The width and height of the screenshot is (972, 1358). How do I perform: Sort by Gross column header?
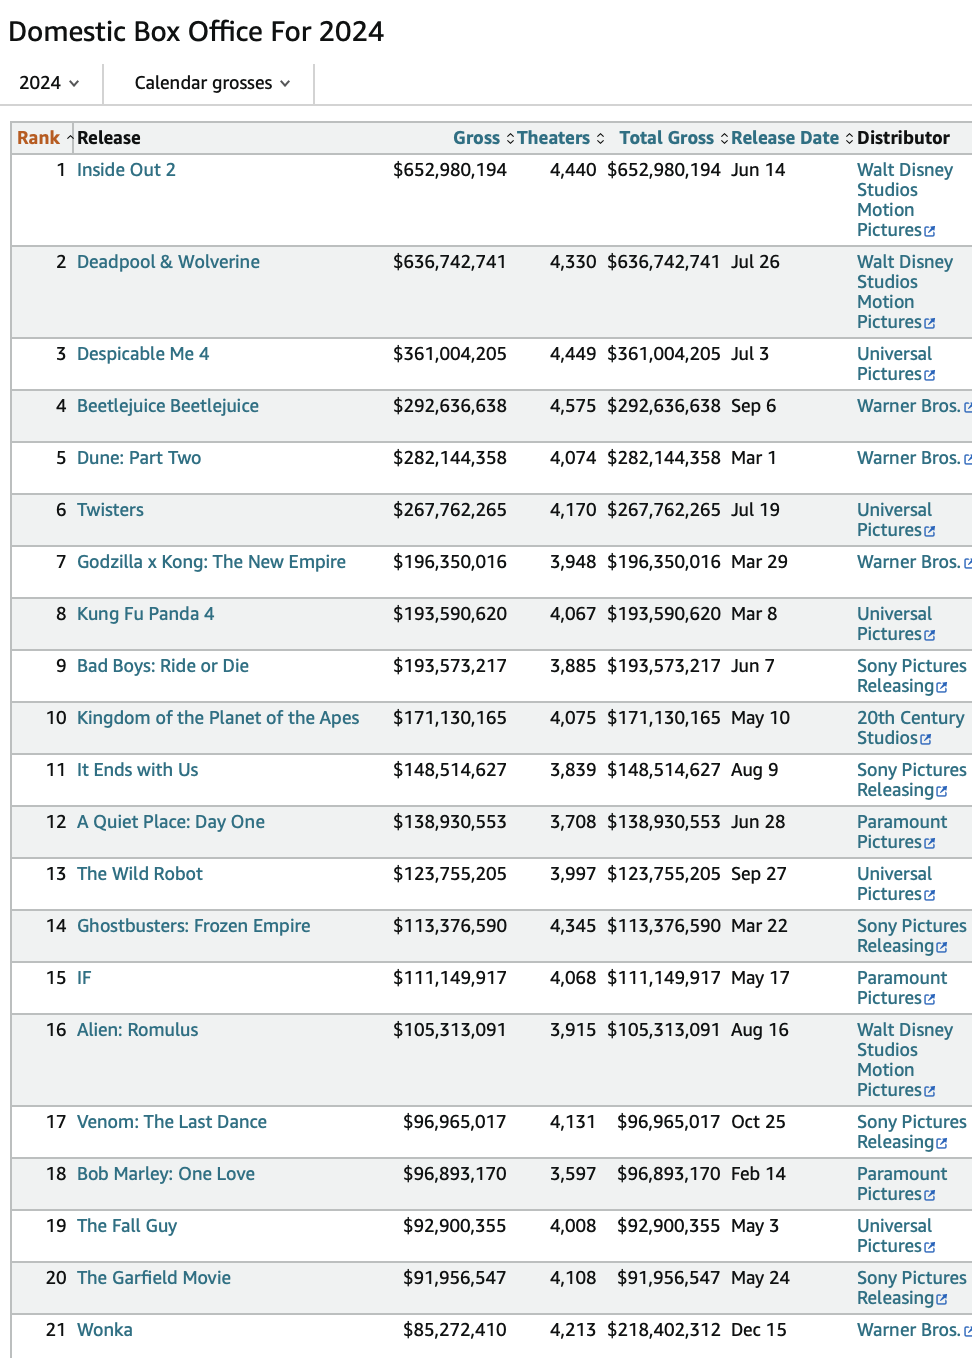(476, 138)
